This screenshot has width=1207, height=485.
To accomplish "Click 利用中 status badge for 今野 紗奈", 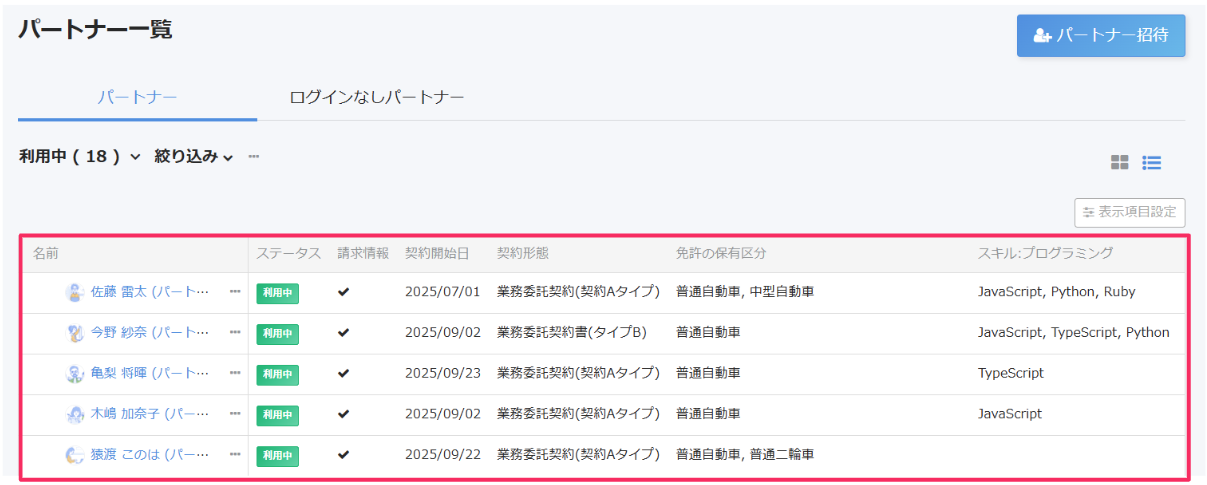I will 277,333.
